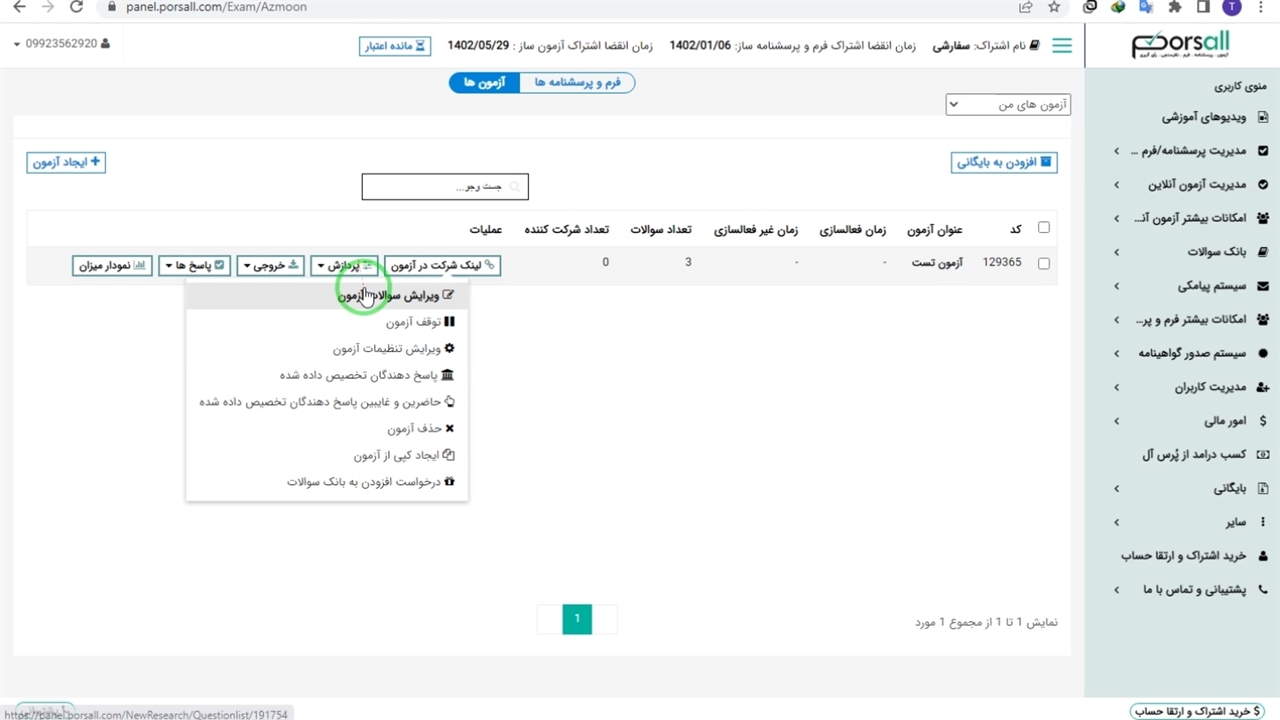Bookmark page with the star icon

pyautogui.click(x=1054, y=7)
